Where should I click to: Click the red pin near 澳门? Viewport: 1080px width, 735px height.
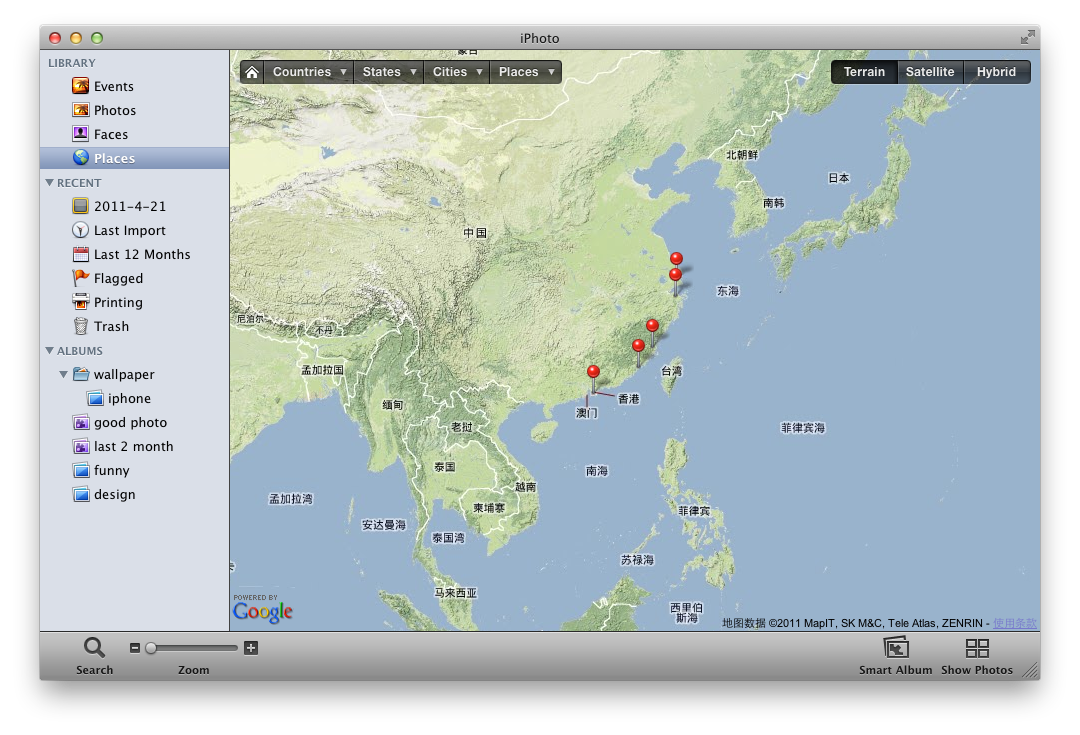tap(593, 373)
